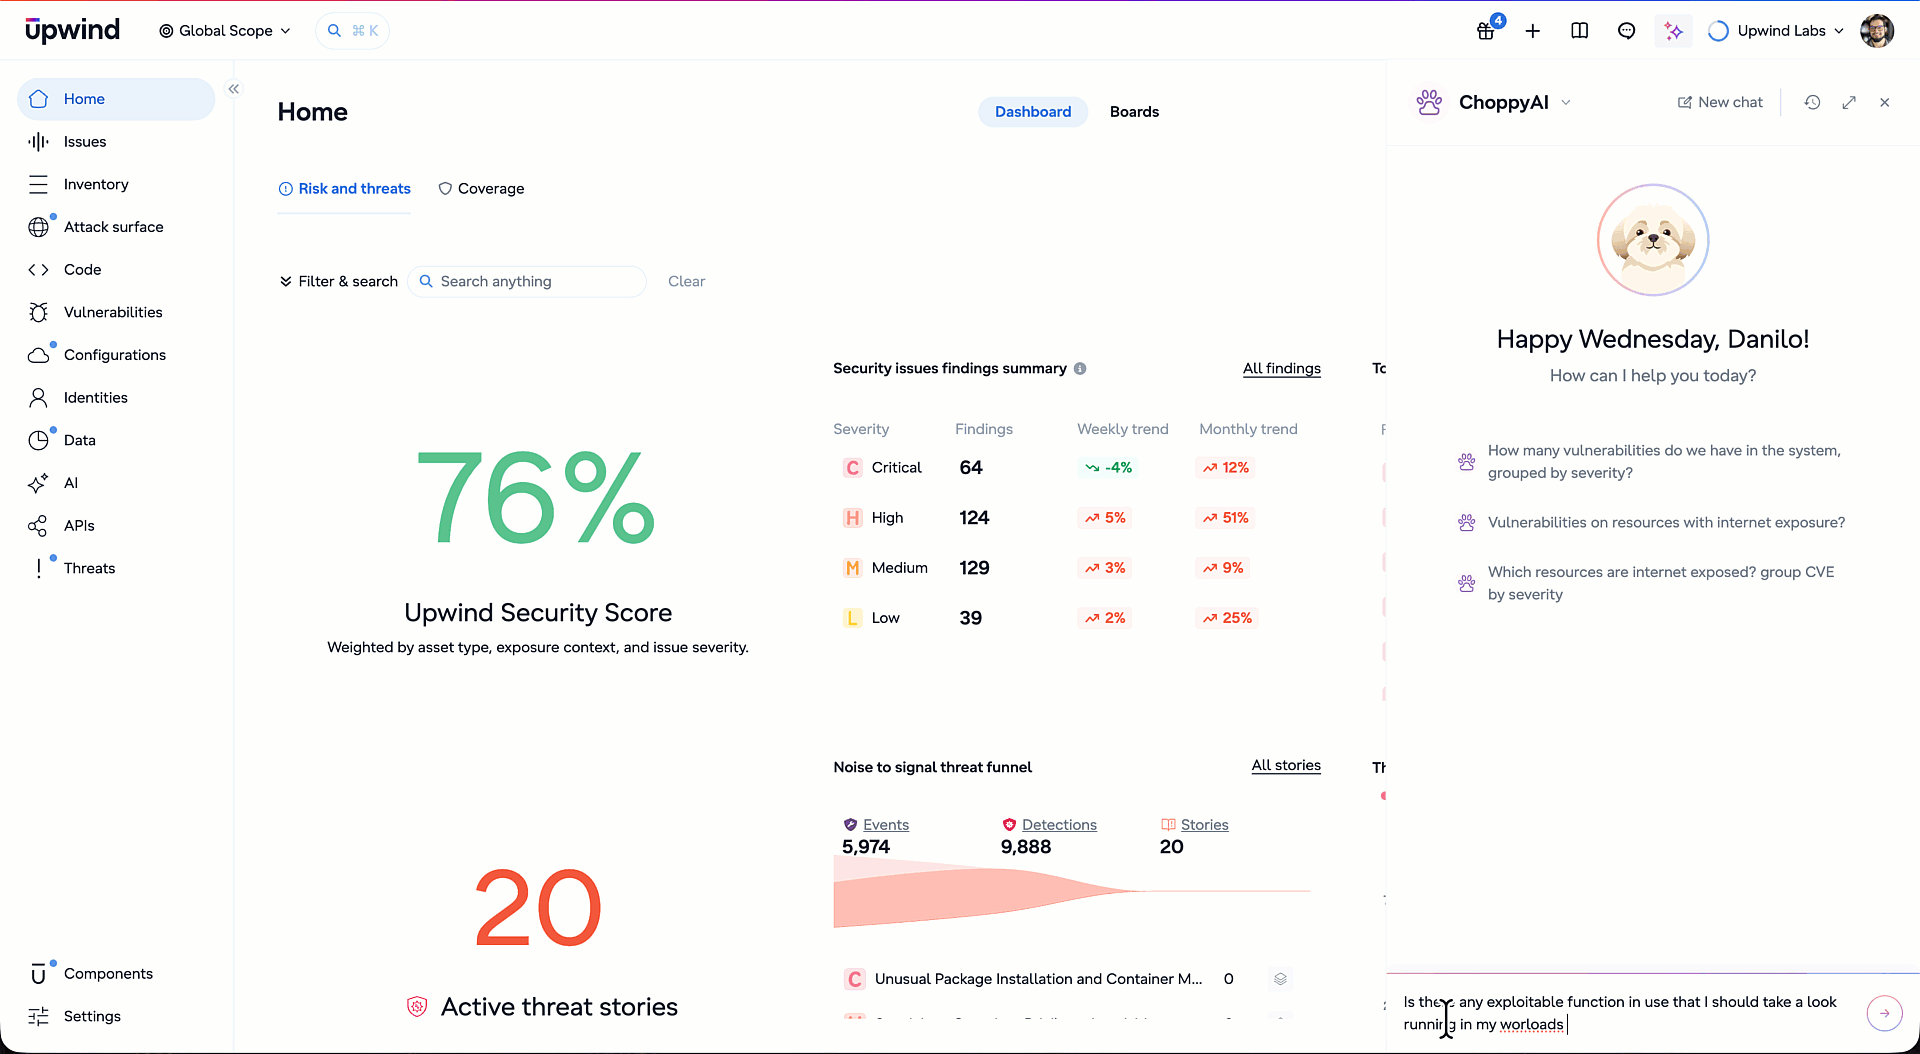
Task: Select the Coverage tab
Action: 481,189
